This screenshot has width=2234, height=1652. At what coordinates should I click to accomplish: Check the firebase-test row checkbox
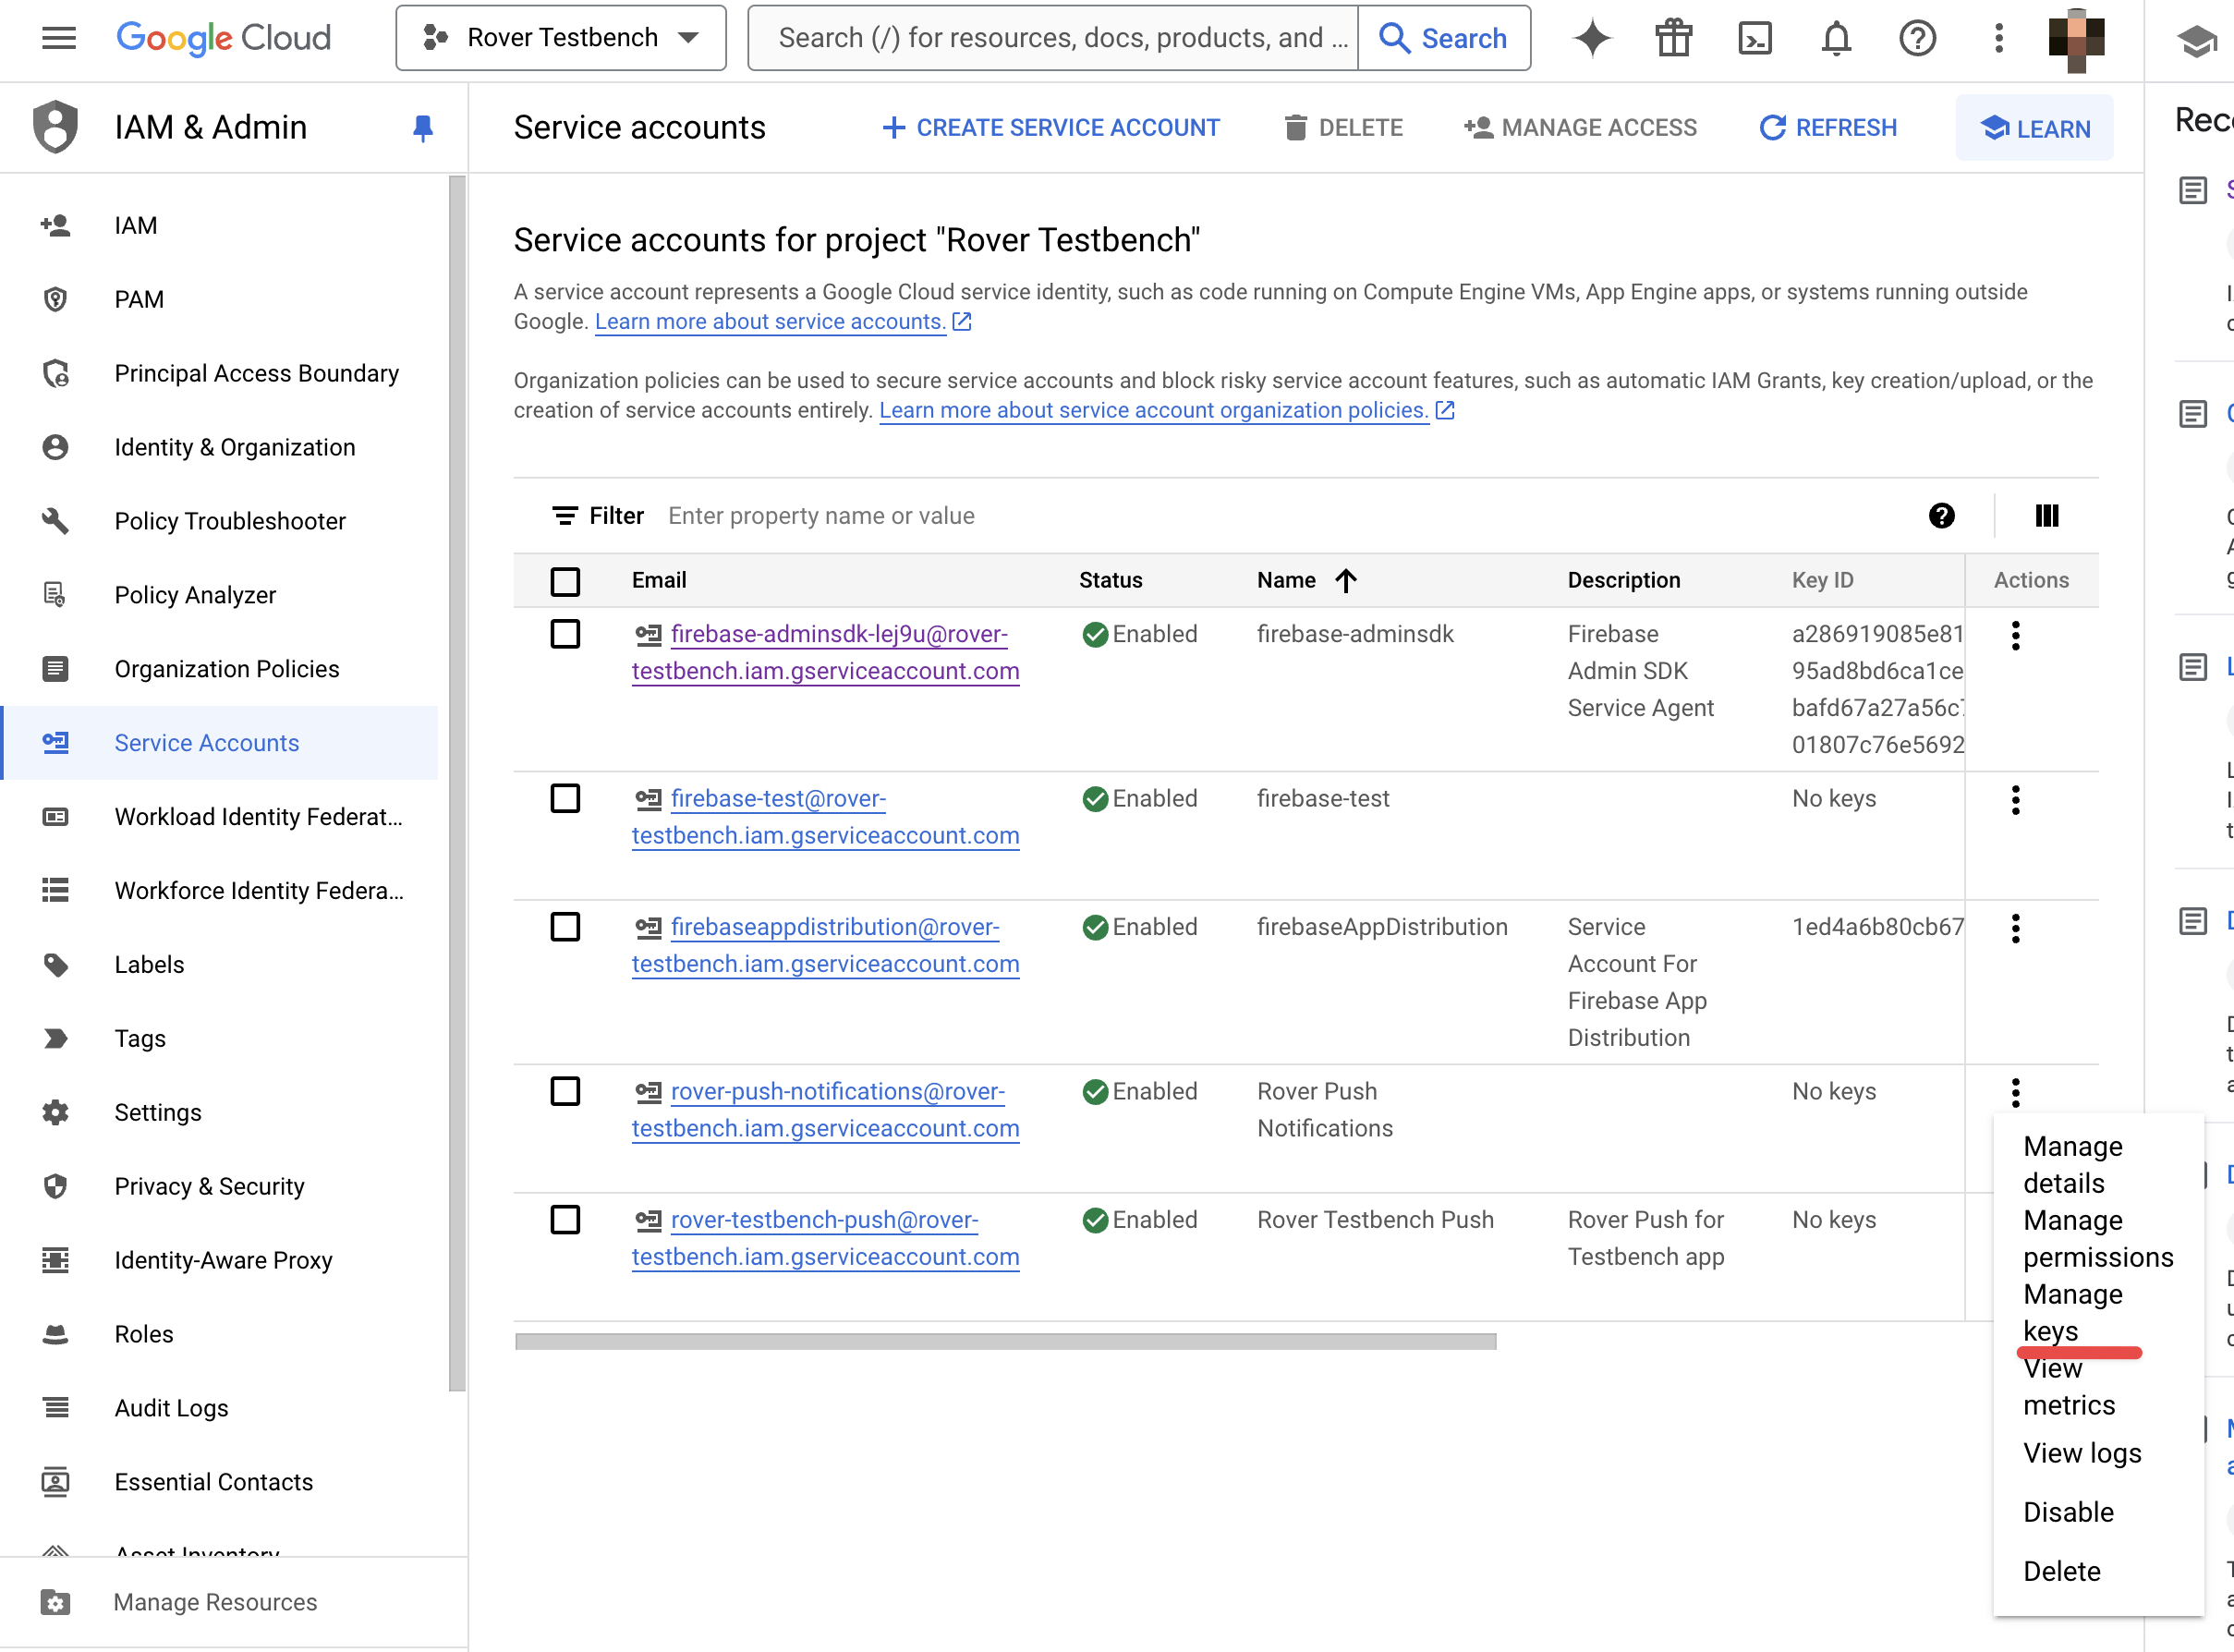565,798
